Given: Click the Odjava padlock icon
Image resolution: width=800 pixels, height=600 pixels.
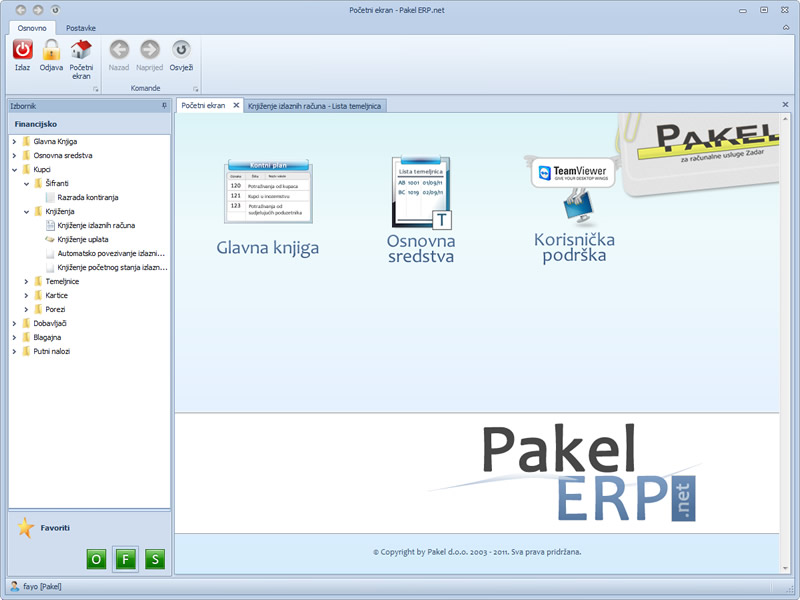Looking at the screenshot, I should 51,50.
